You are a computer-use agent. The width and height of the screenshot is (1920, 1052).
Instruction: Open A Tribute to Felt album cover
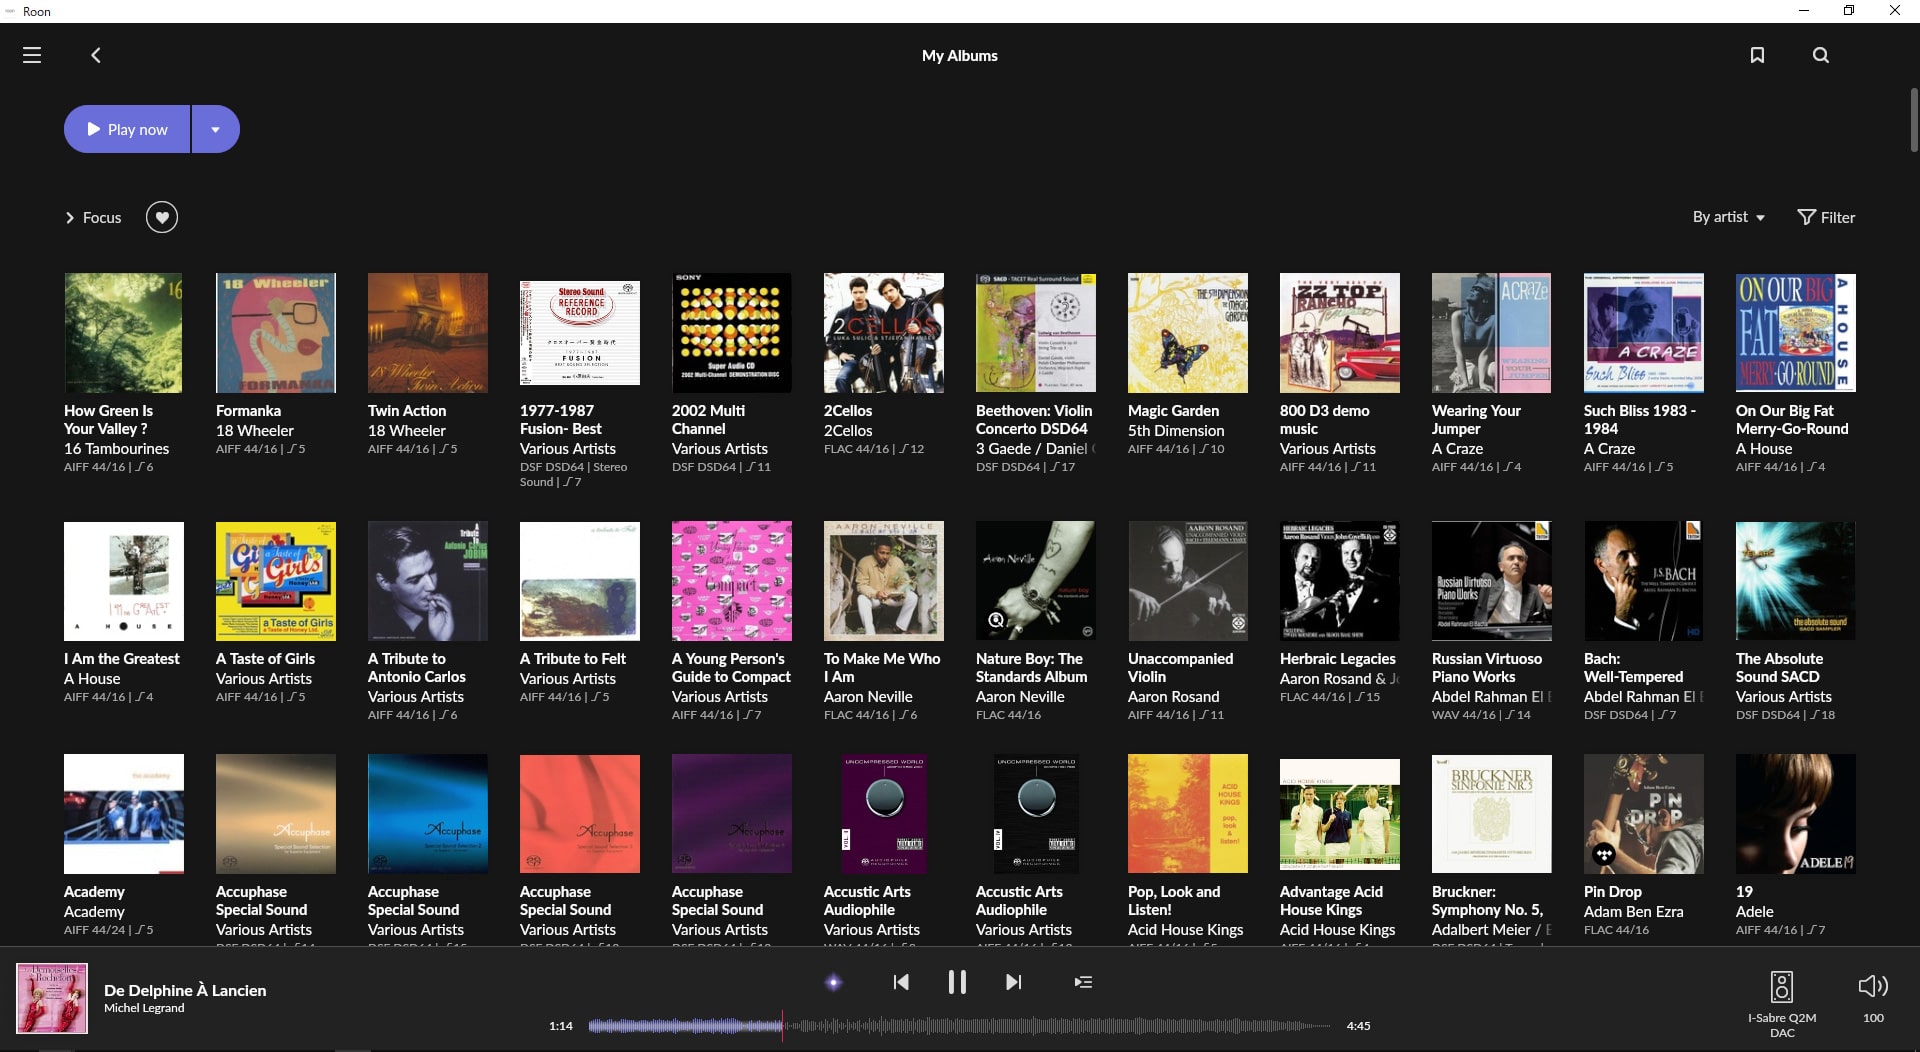[x=580, y=581]
